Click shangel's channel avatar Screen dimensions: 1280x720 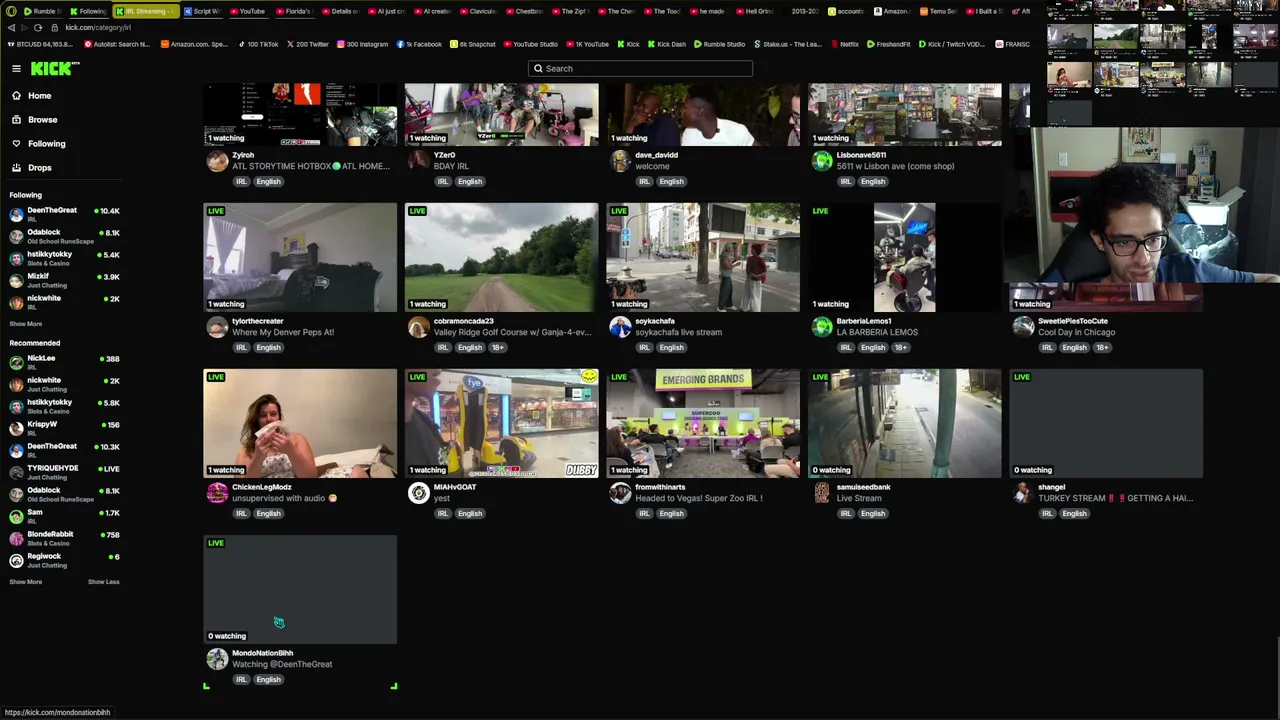pyautogui.click(x=1023, y=493)
